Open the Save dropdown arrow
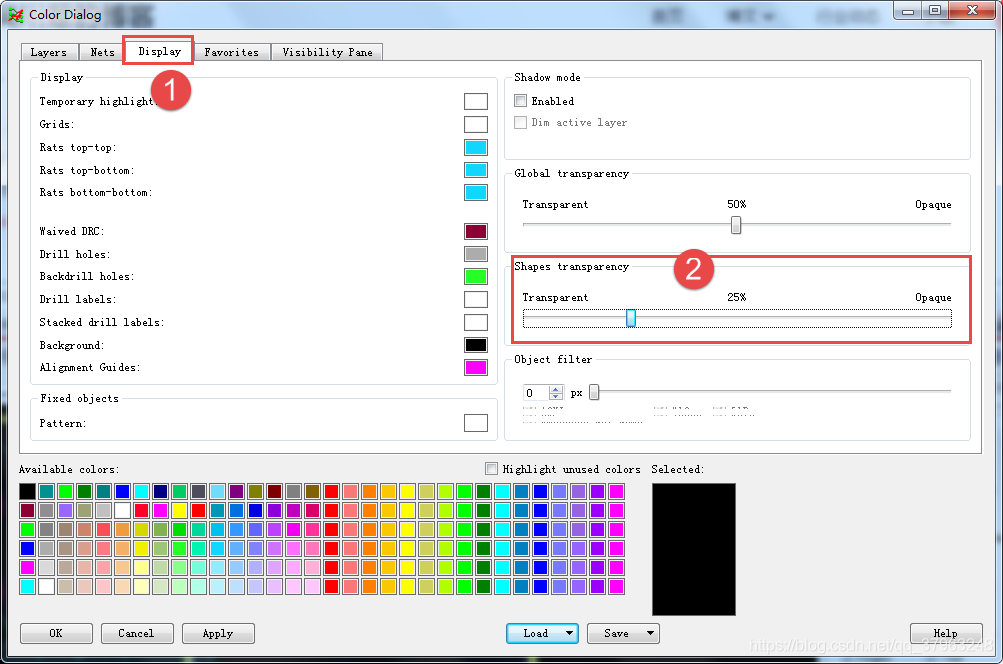1003x664 pixels. (x=651, y=633)
